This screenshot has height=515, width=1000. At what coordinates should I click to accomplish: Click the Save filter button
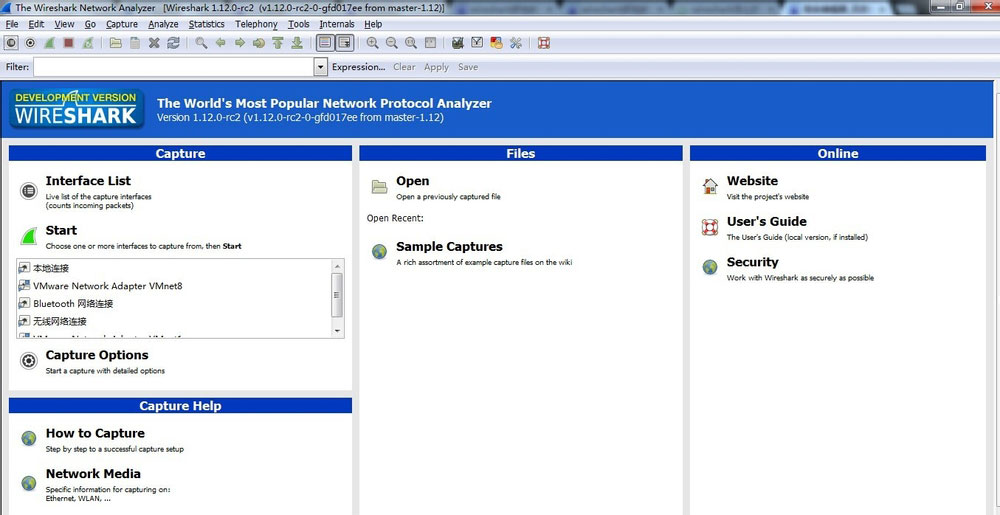tap(467, 67)
